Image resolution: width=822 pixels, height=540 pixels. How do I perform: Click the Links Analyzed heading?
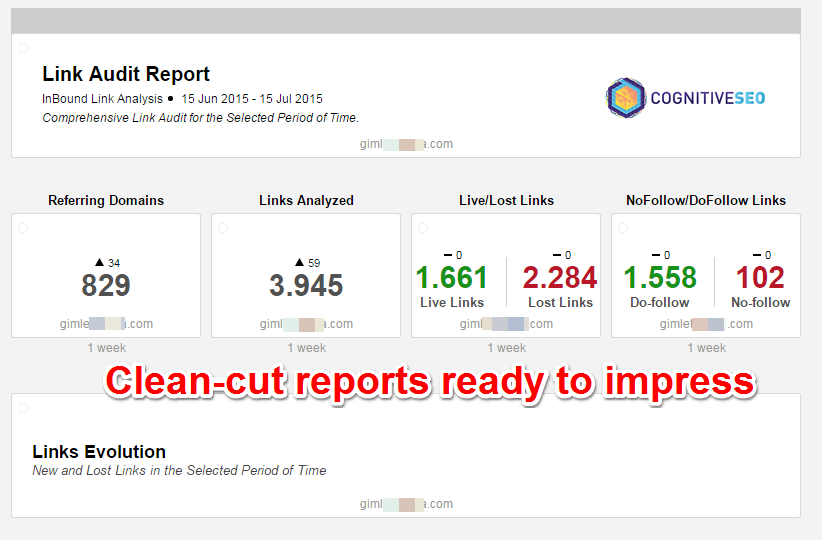pos(306,200)
